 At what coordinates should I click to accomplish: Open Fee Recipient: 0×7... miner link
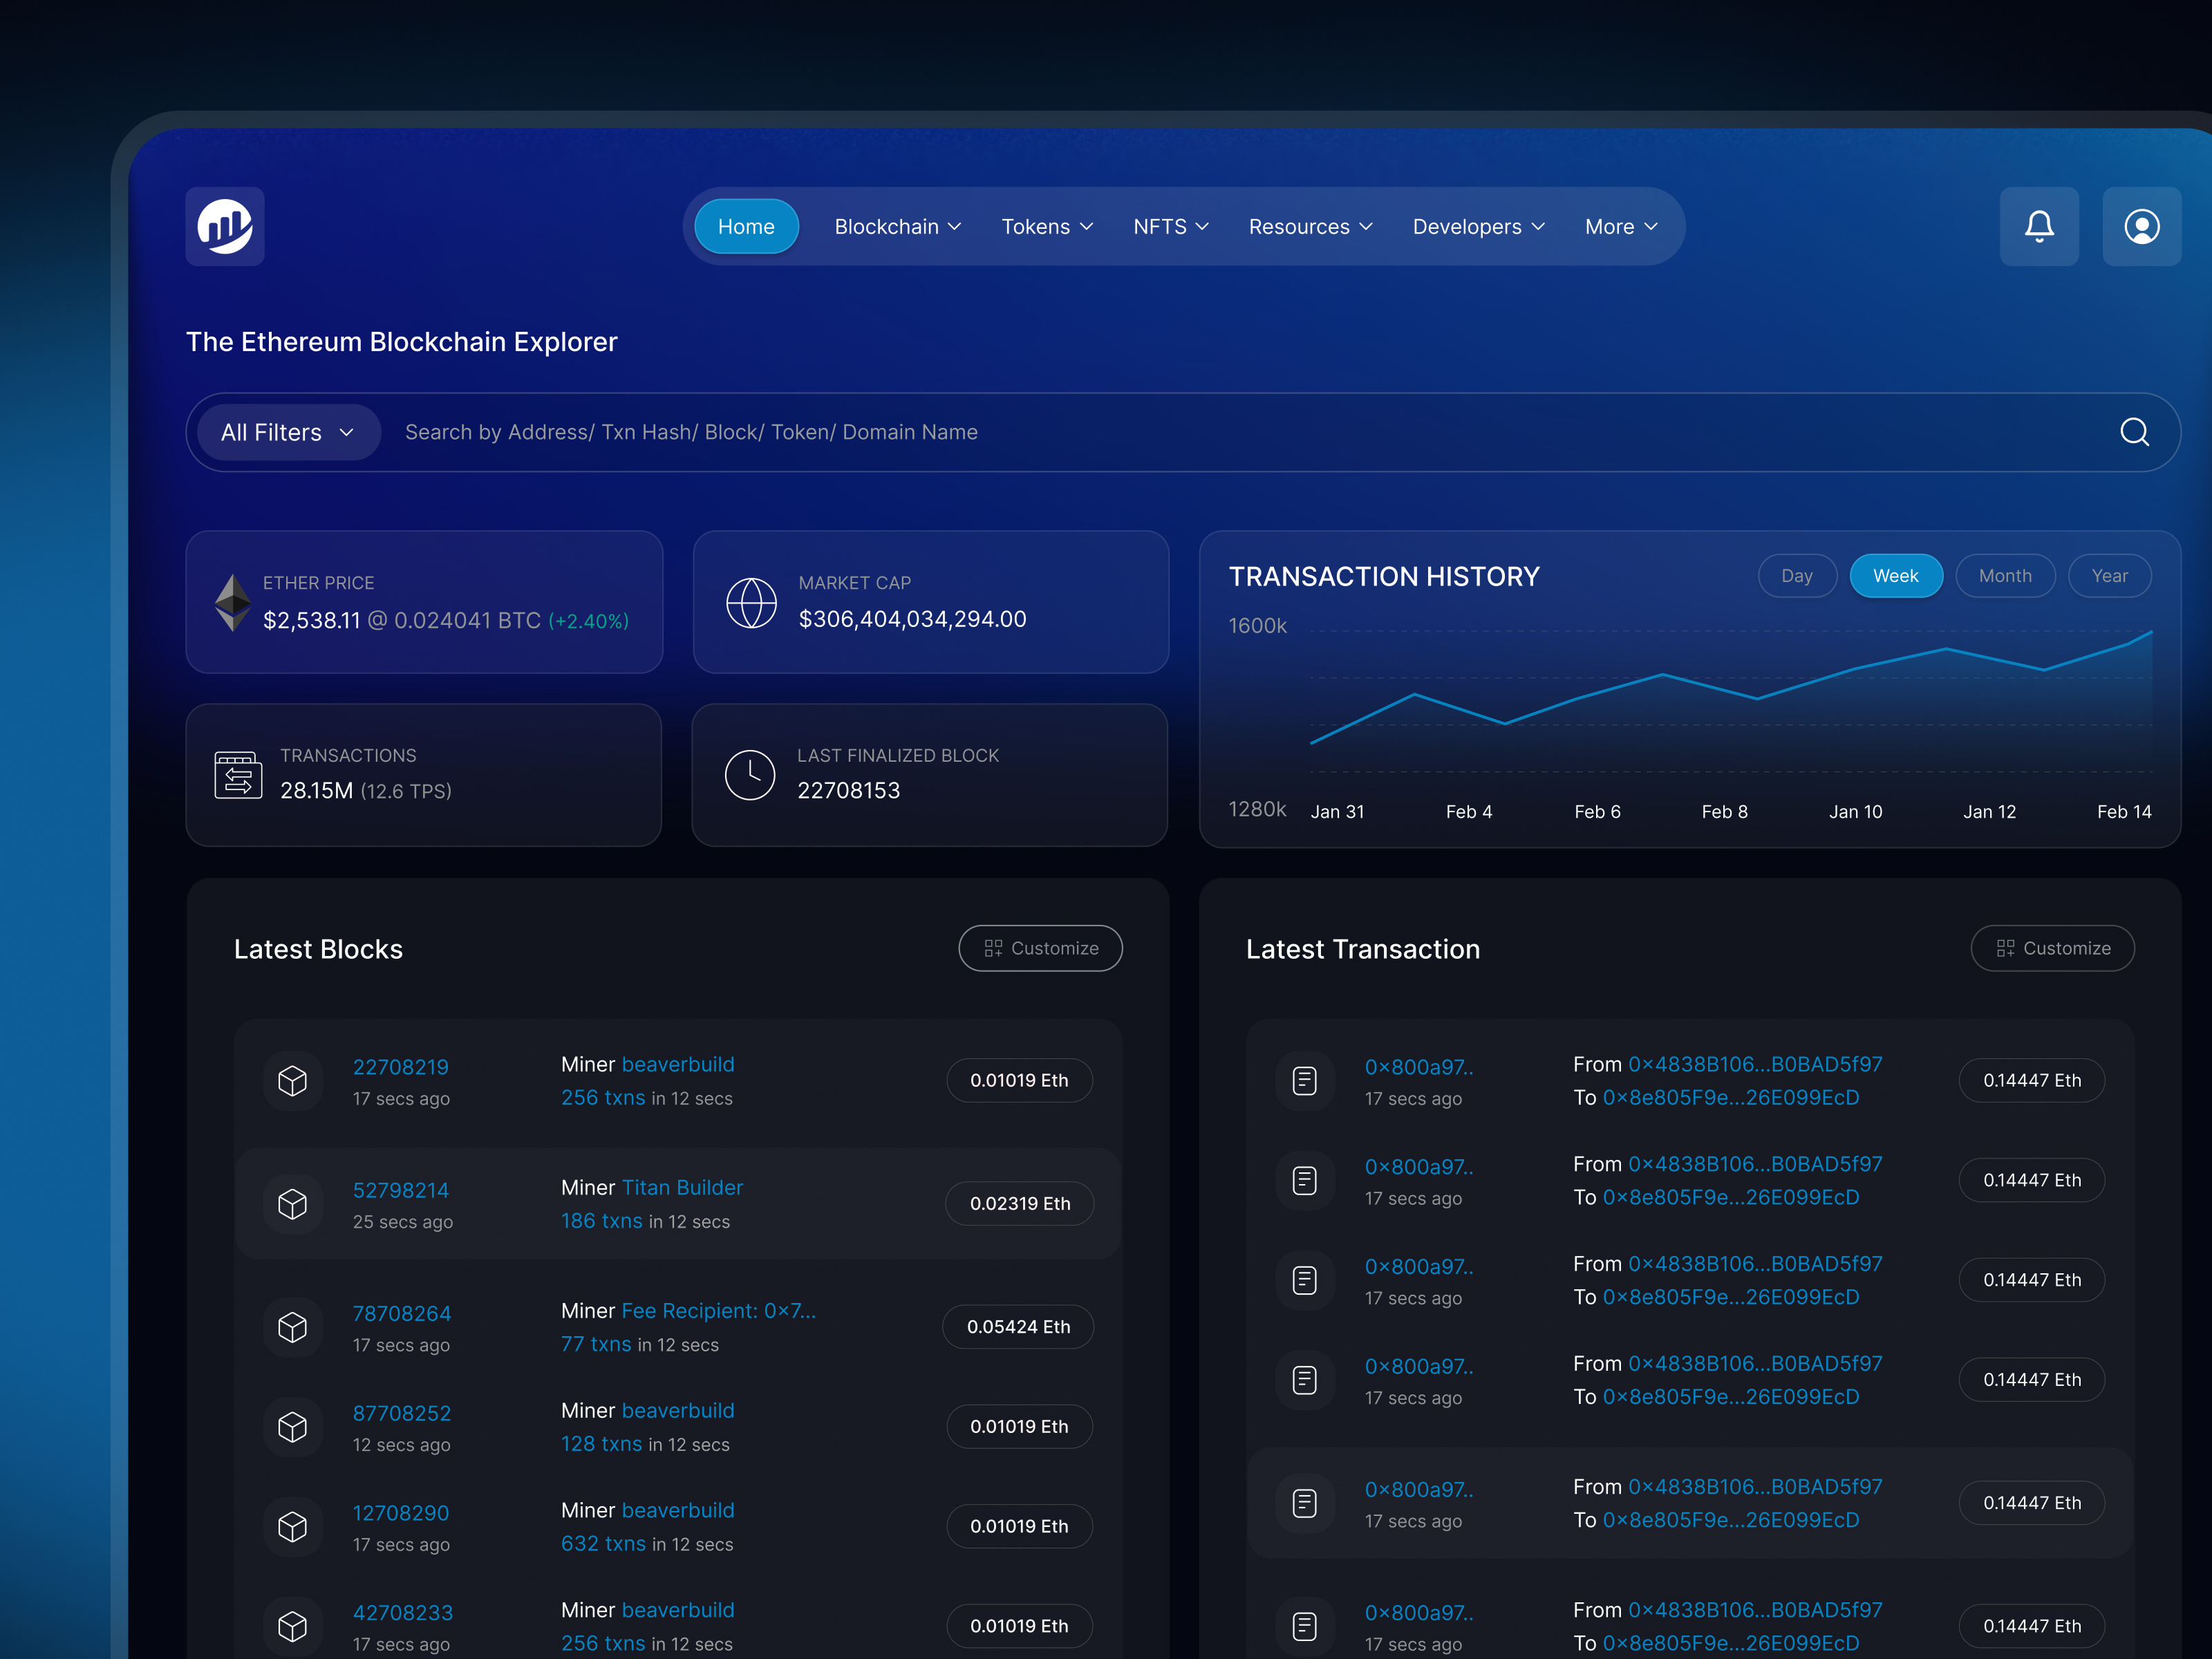tap(718, 1310)
